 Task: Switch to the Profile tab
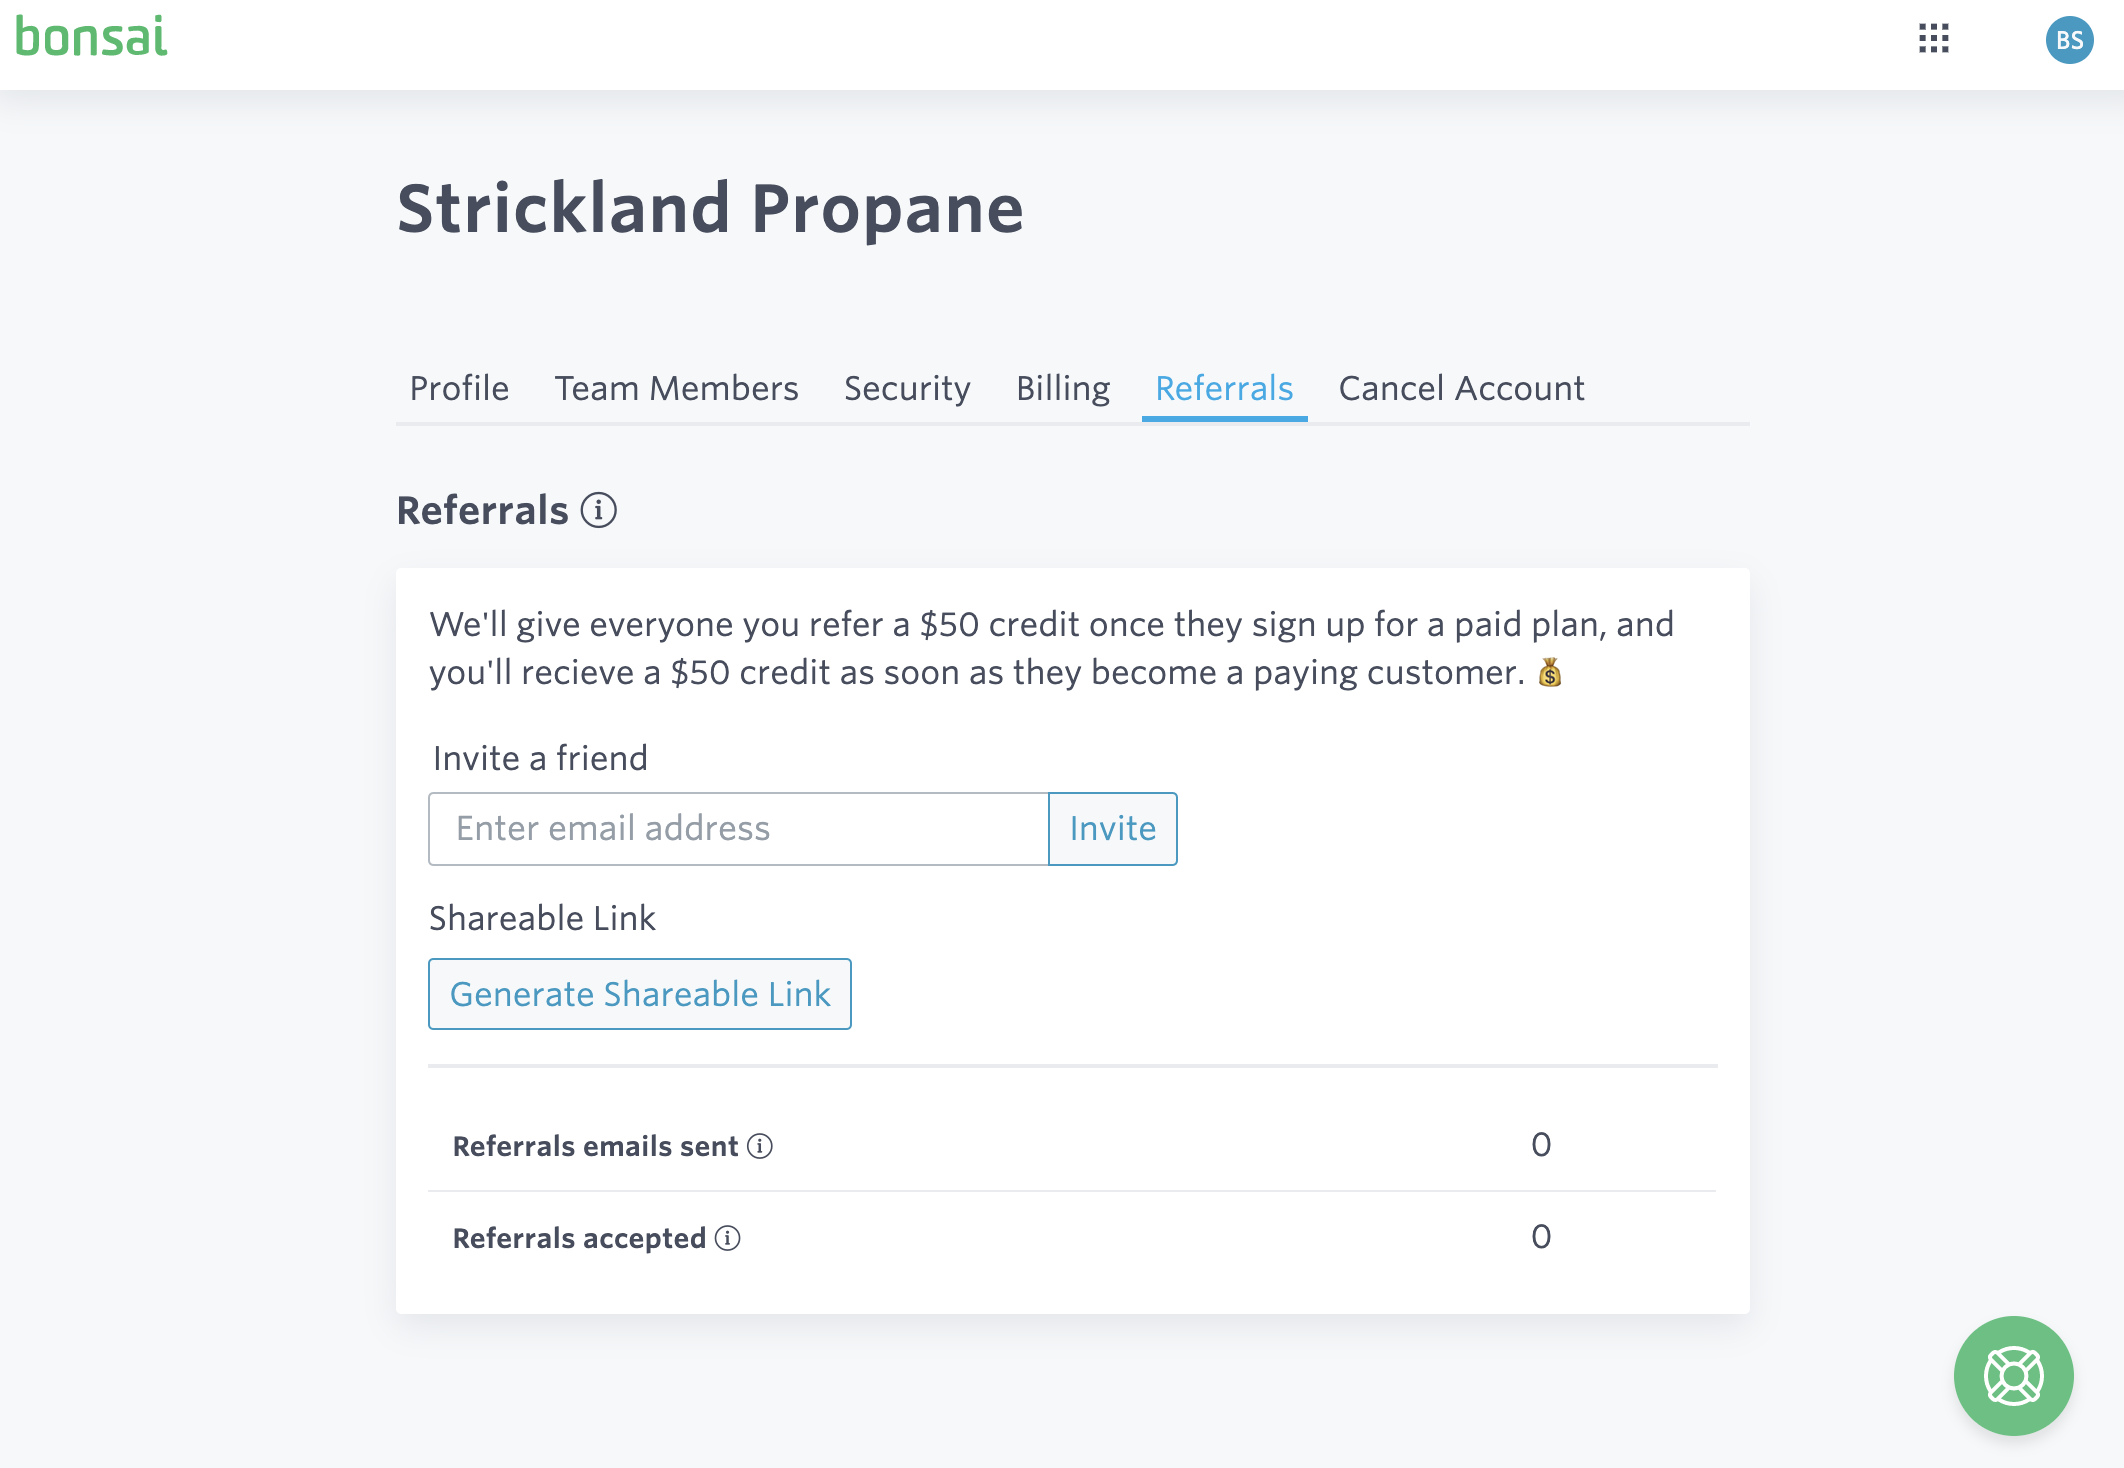pos(458,389)
